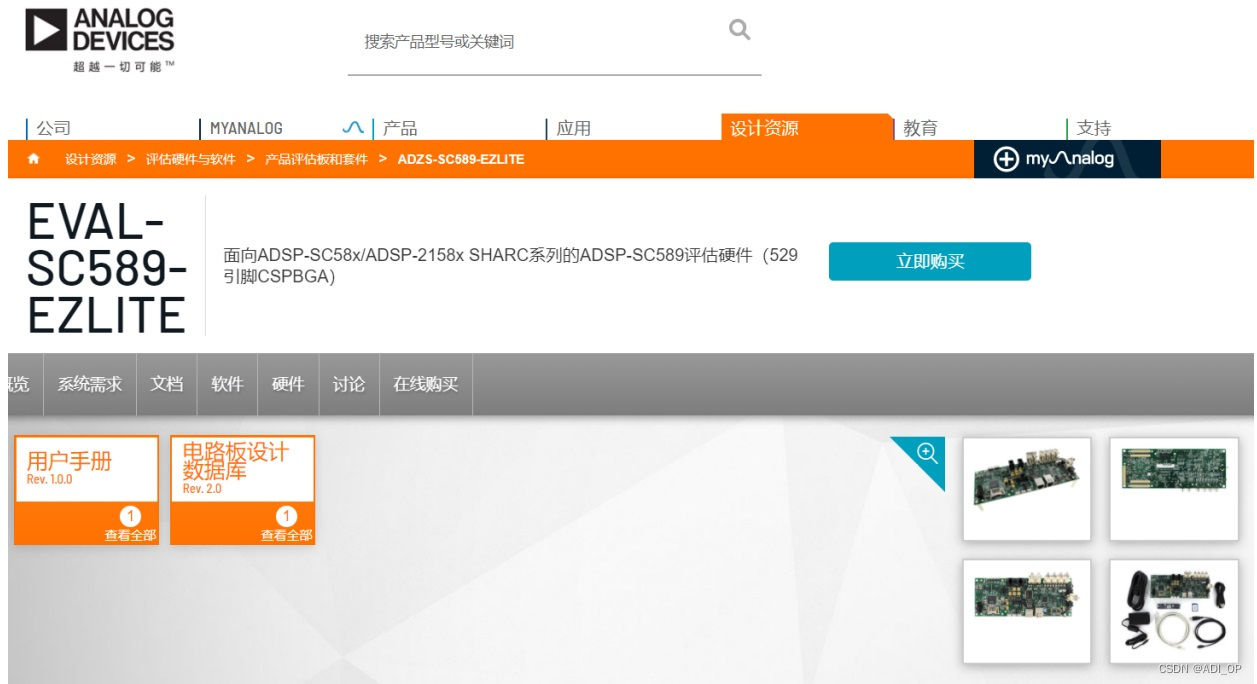The width and height of the screenshot is (1257, 684).
Task: Open the 设计资源 menu
Action: coord(764,128)
